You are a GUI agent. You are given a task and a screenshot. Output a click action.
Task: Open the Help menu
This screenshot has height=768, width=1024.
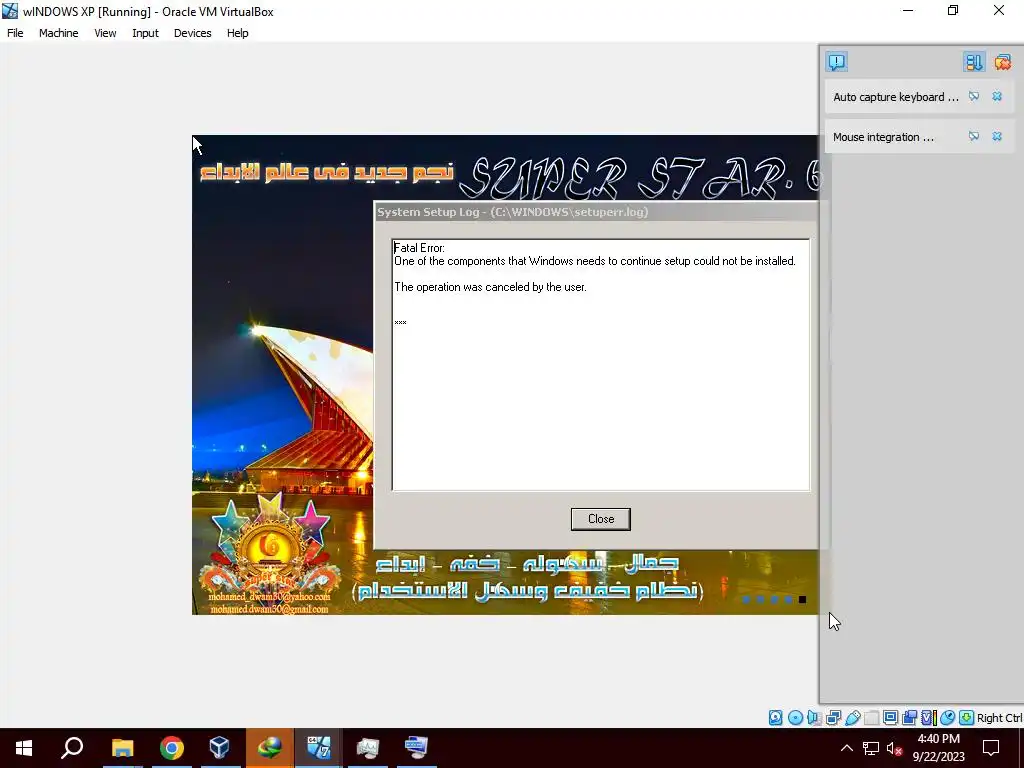(238, 33)
